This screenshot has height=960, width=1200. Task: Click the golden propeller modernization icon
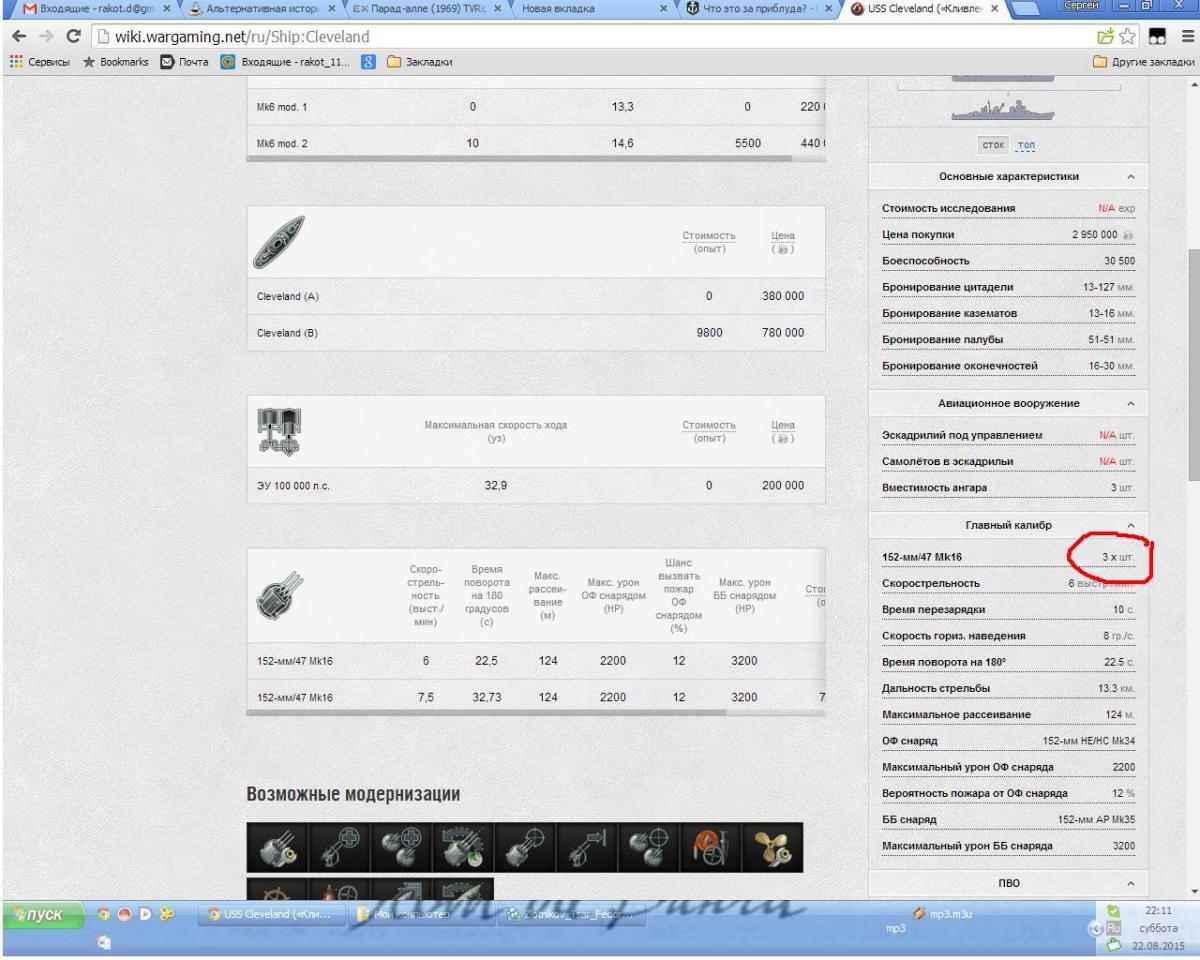[x=771, y=847]
